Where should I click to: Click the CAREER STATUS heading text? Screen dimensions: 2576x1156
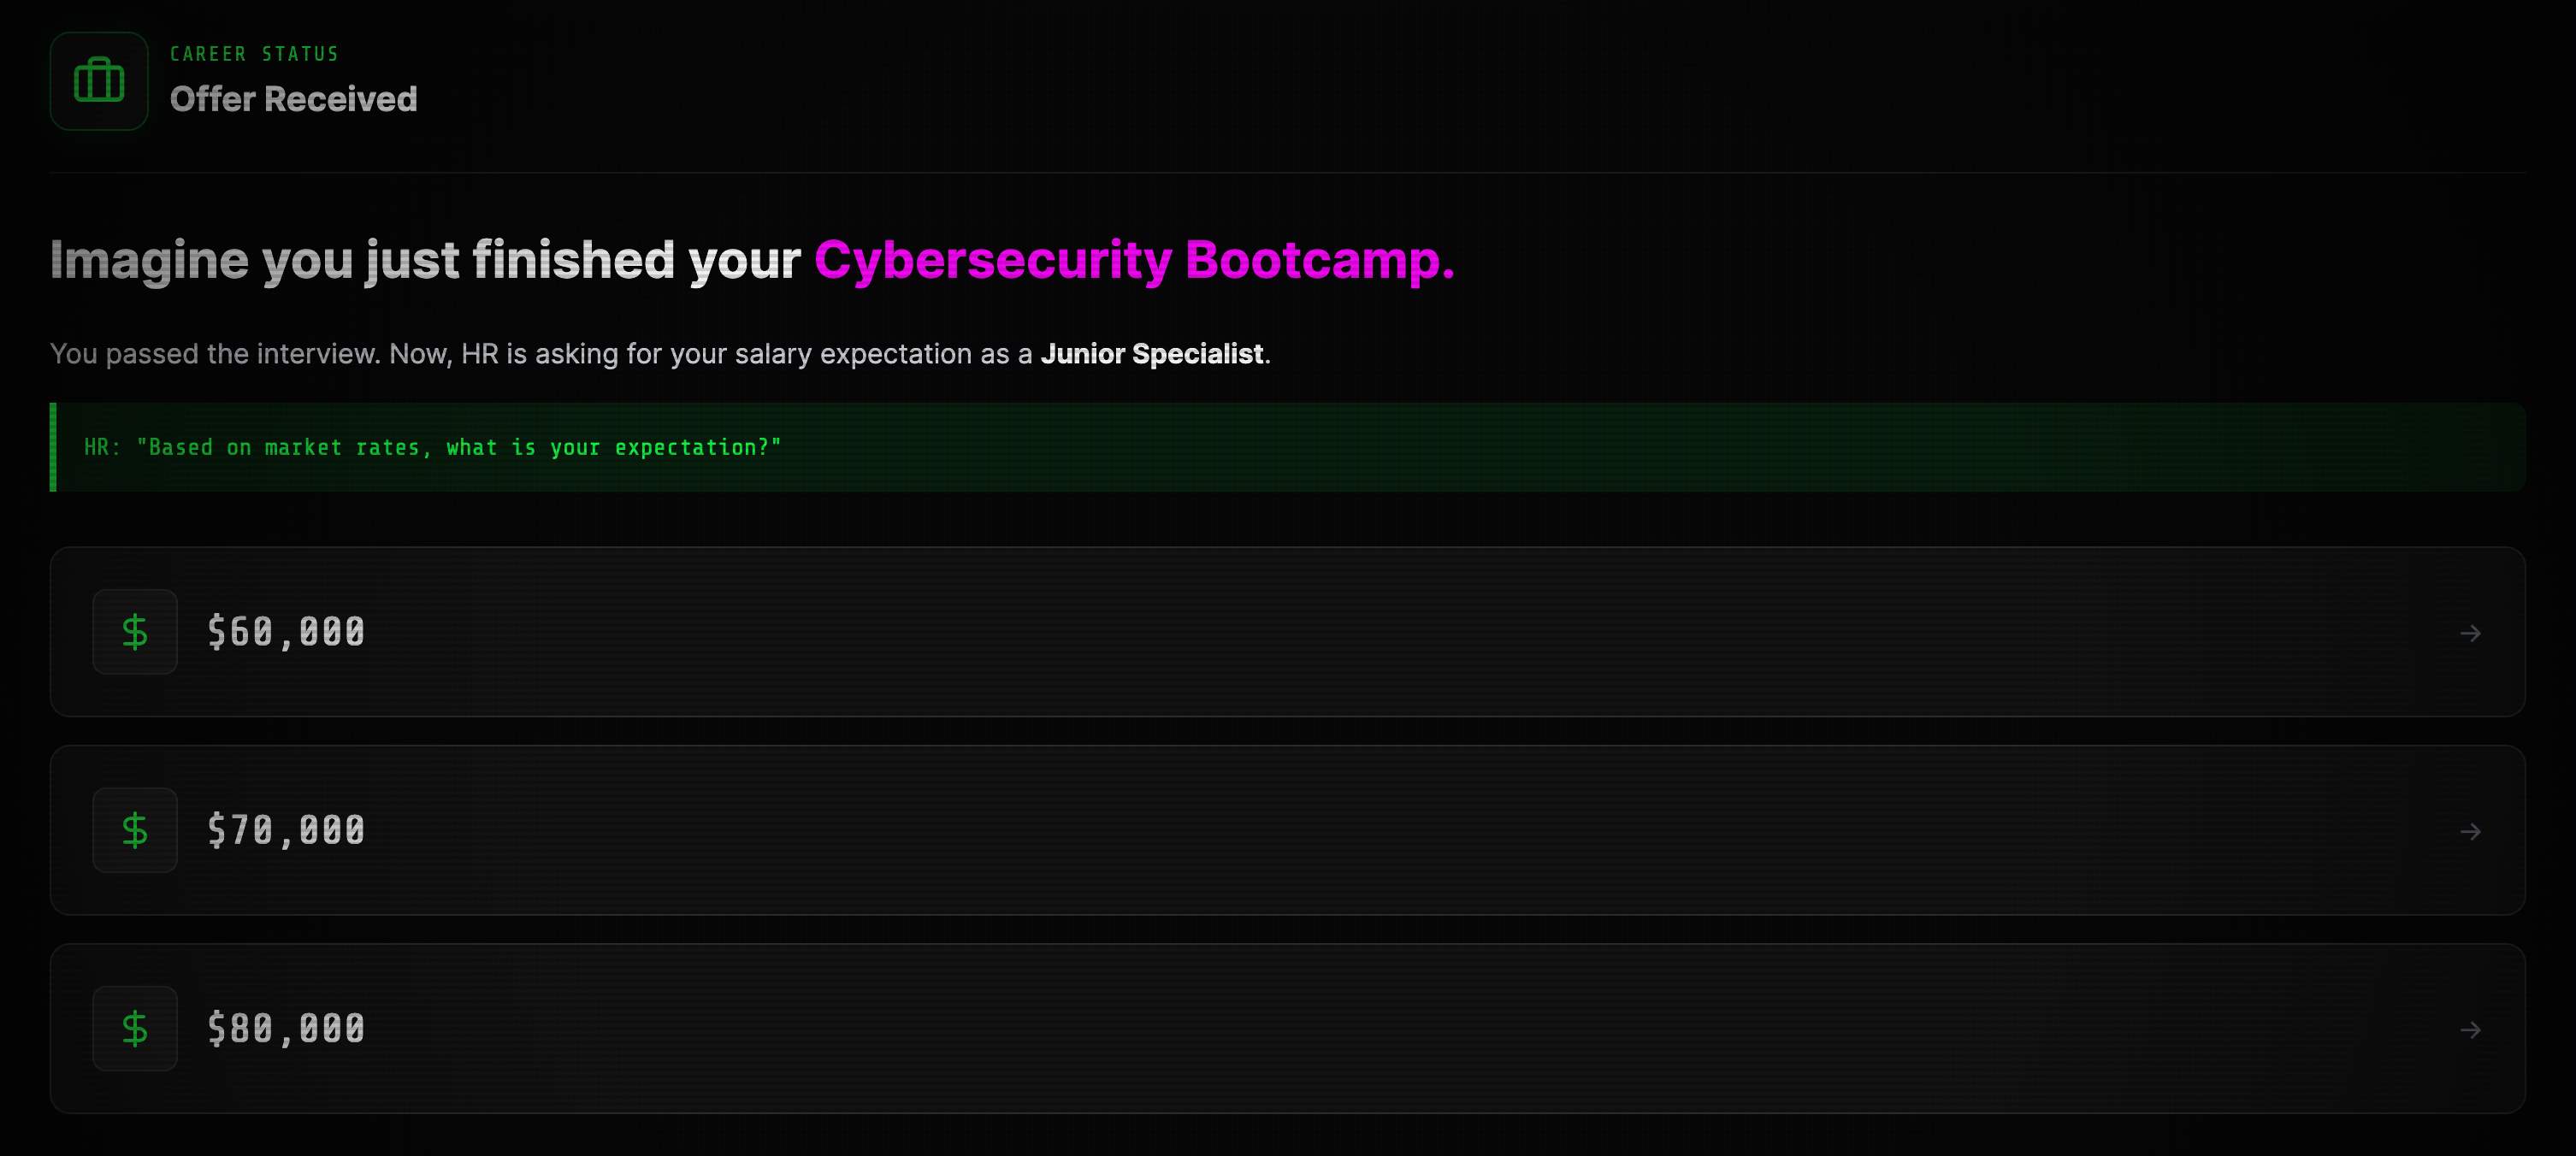point(253,53)
